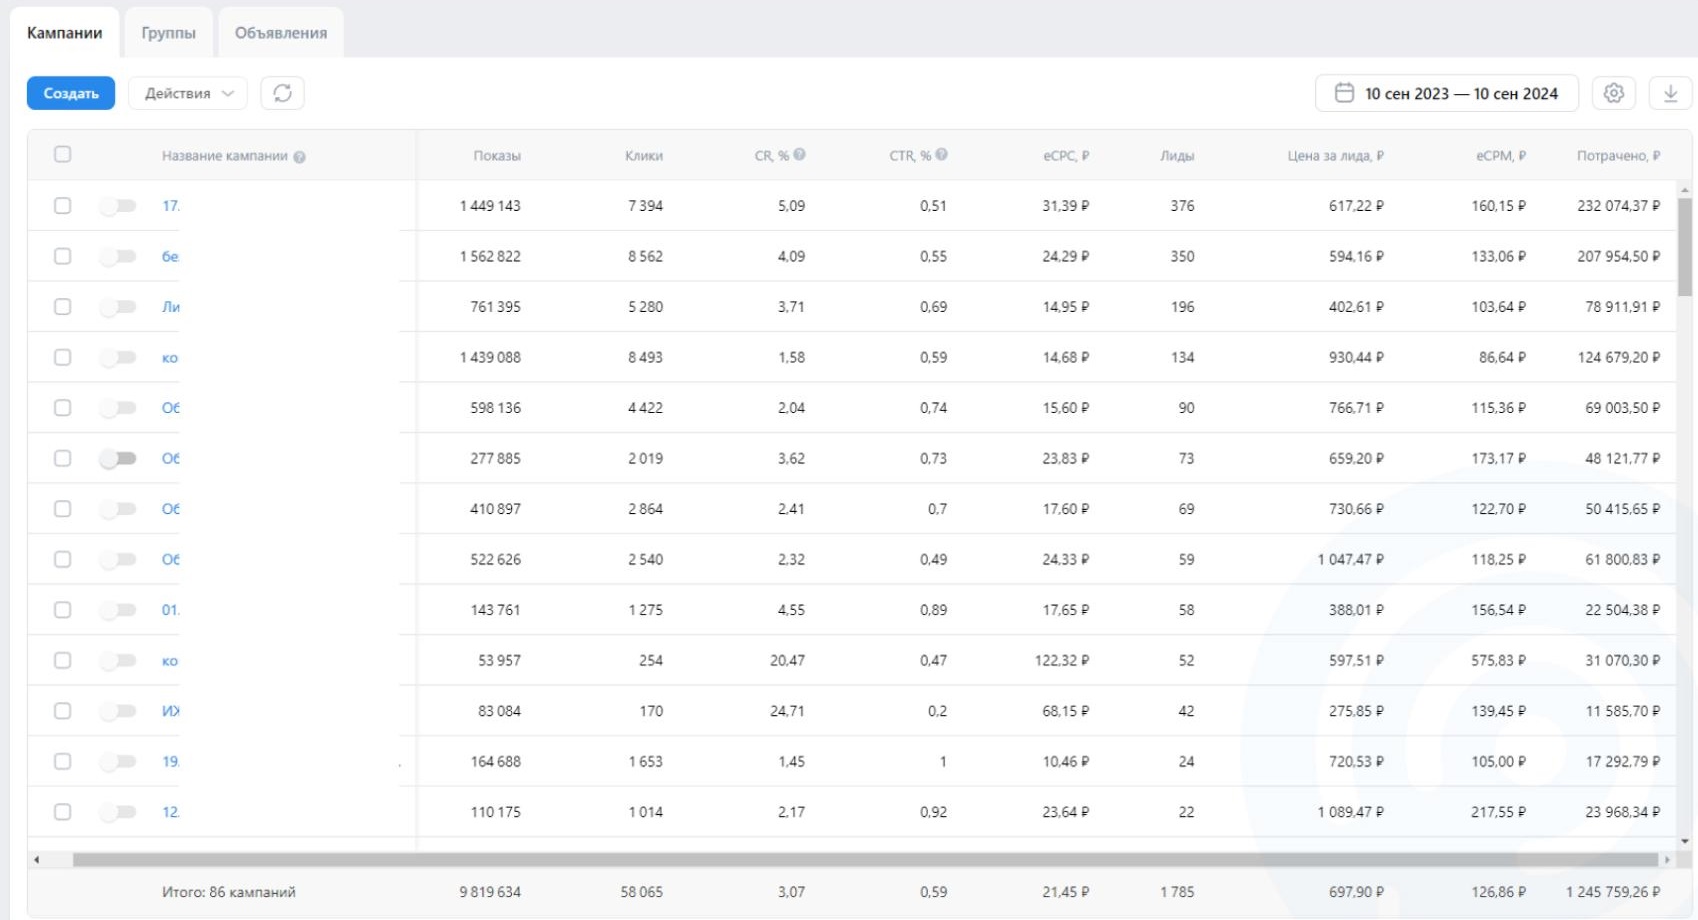Click help icon beside Название кампании
The height and width of the screenshot is (920, 1698).
pos(300,157)
